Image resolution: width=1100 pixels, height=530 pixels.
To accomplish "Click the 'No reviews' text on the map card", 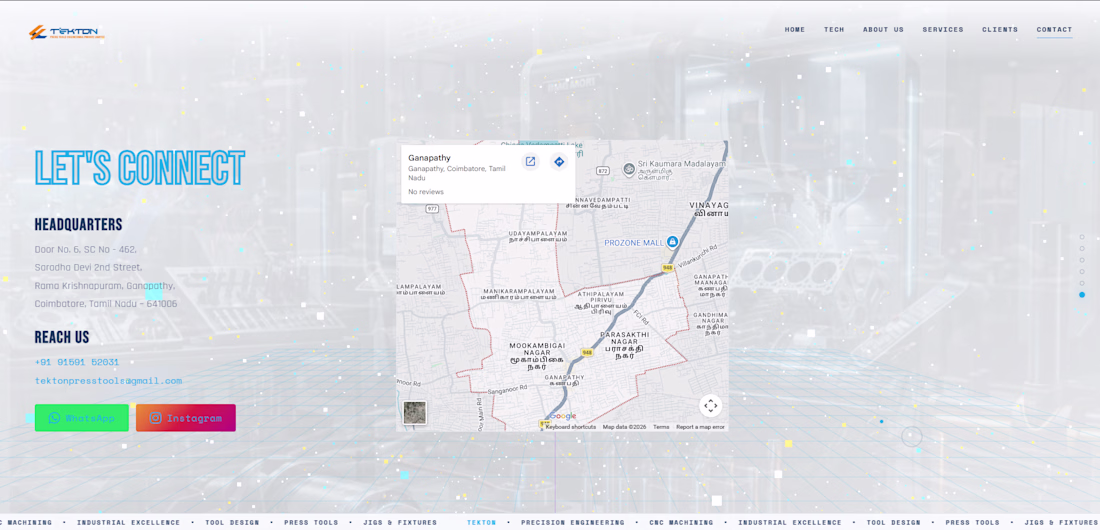I will 426,192.
